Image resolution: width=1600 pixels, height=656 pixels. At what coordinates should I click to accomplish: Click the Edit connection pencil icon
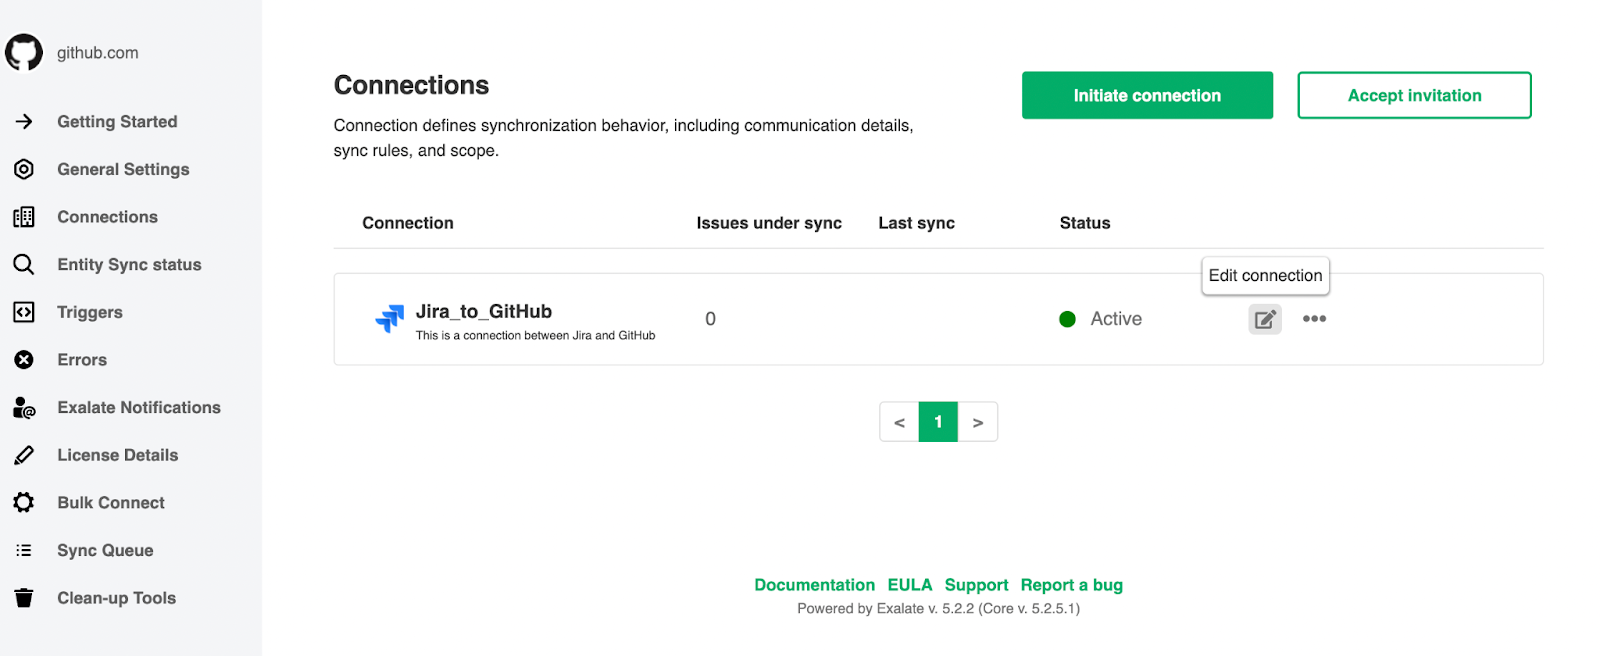(x=1265, y=319)
